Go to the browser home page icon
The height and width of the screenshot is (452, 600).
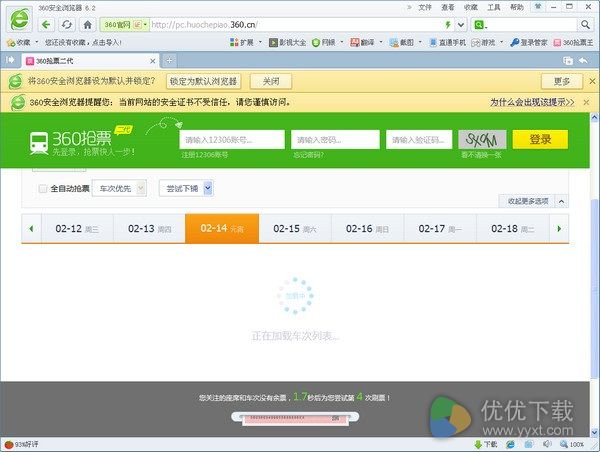point(88,25)
